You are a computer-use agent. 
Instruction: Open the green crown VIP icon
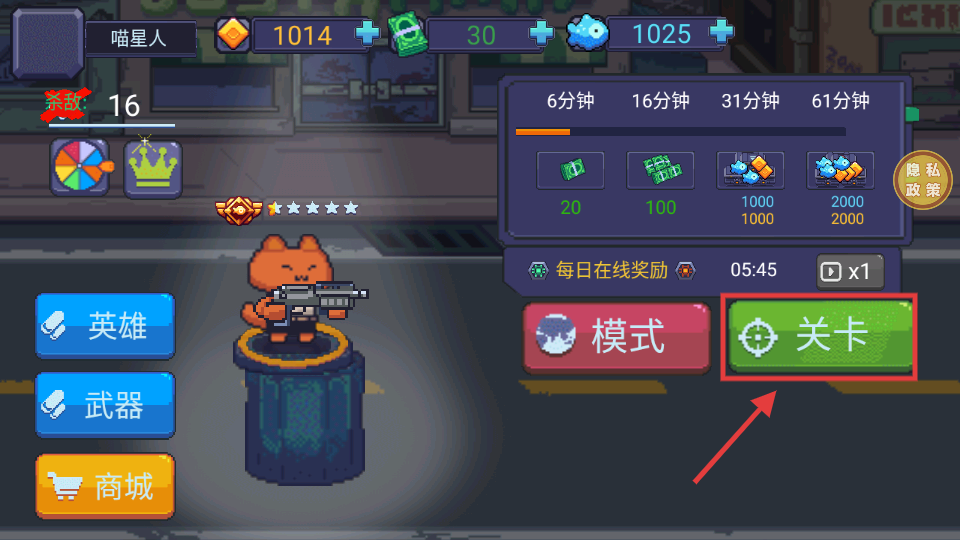(152, 168)
